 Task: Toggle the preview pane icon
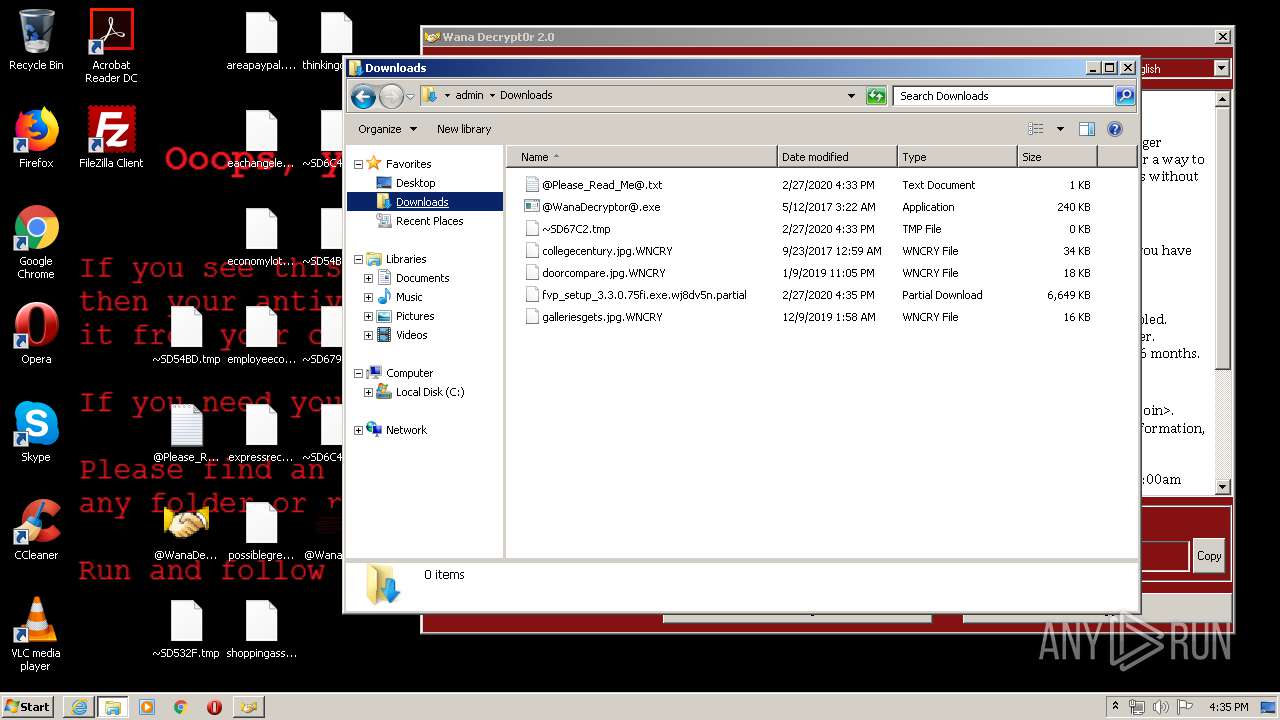[x=1087, y=129]
